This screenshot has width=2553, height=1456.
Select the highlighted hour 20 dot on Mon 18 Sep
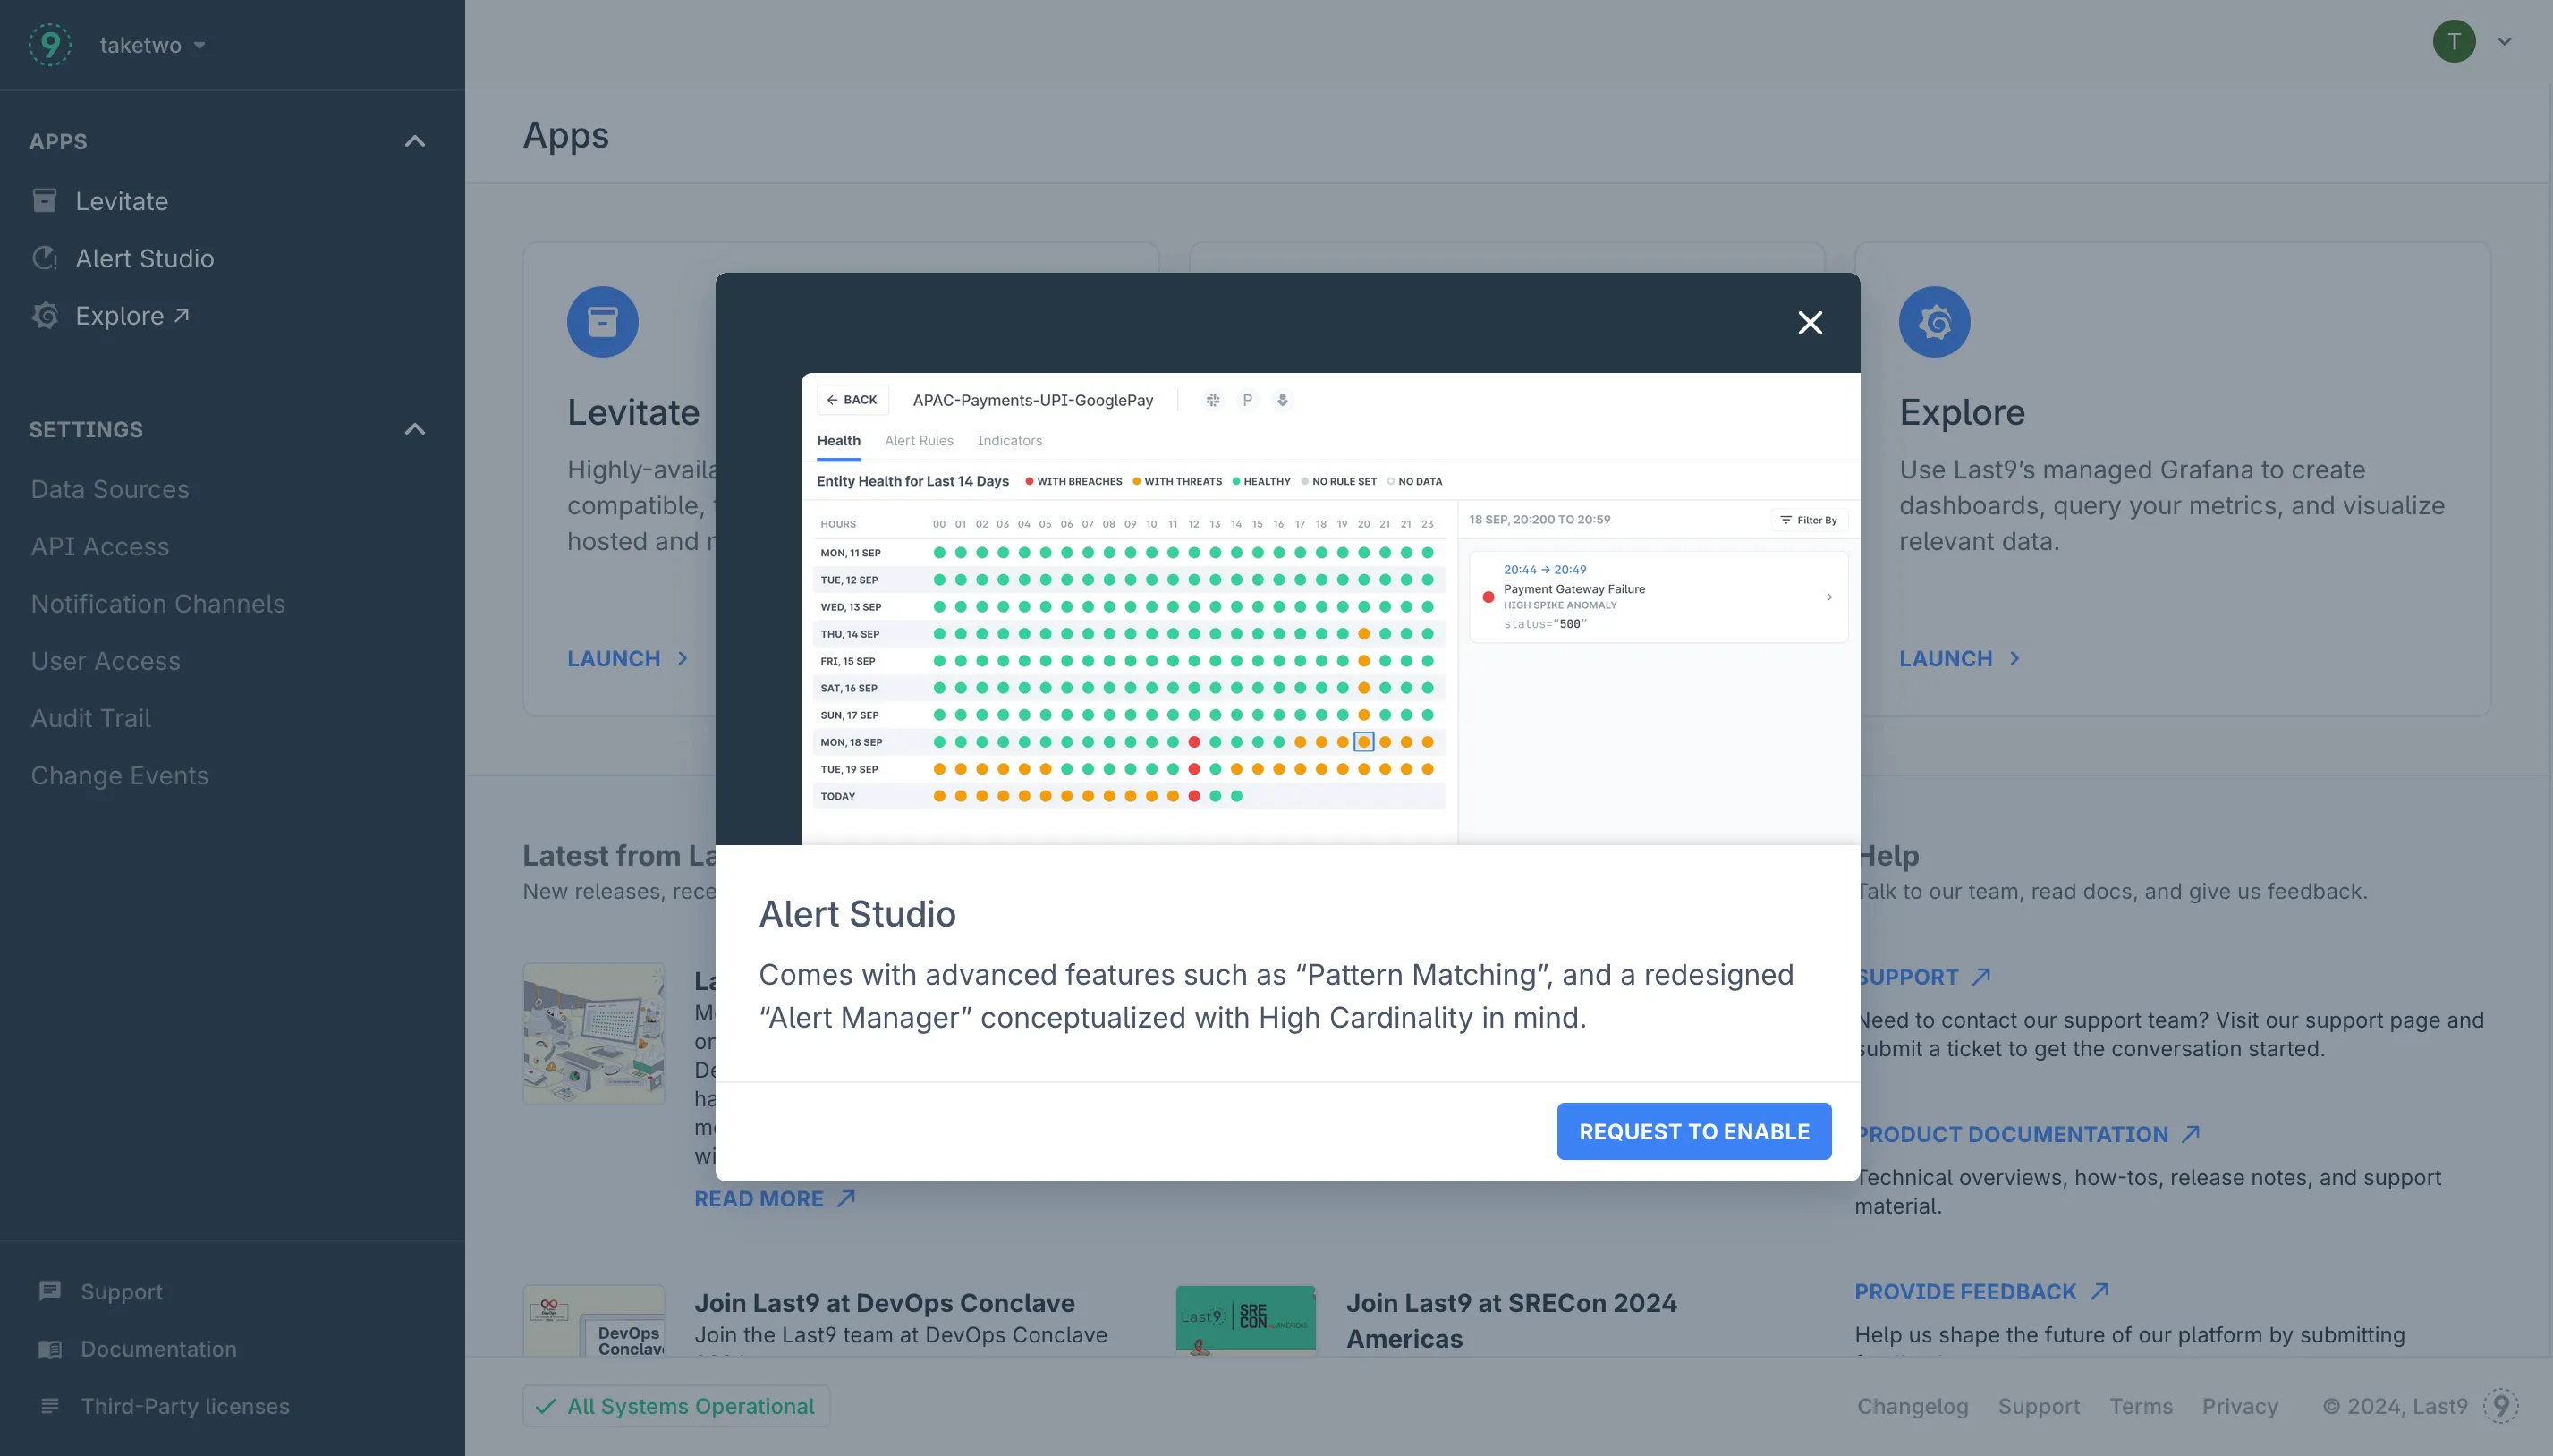[1363, 742]
